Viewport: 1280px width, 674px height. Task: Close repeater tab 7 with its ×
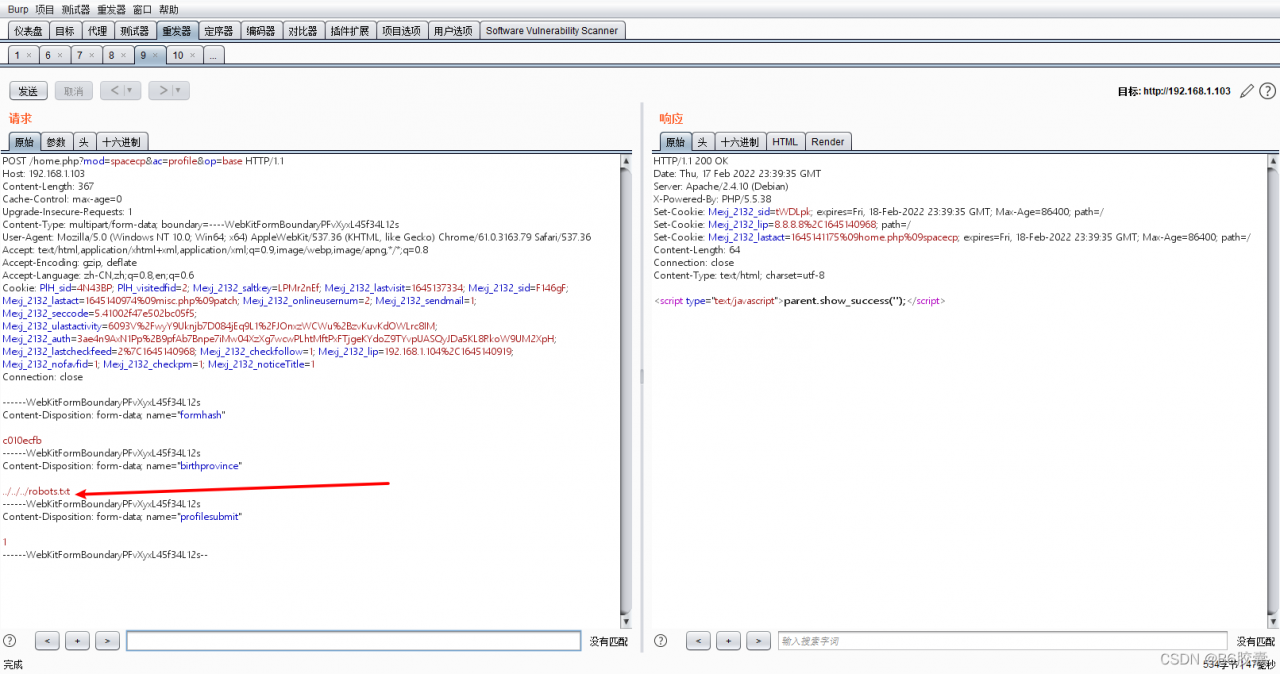92,55
